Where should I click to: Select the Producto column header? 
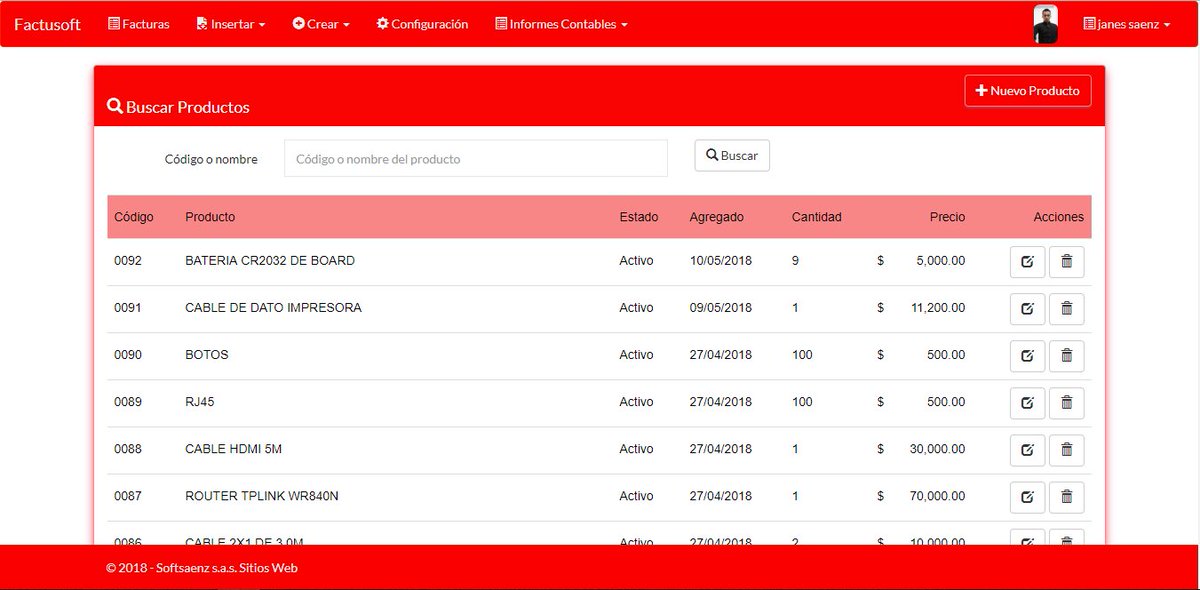(x=210, y=217)
